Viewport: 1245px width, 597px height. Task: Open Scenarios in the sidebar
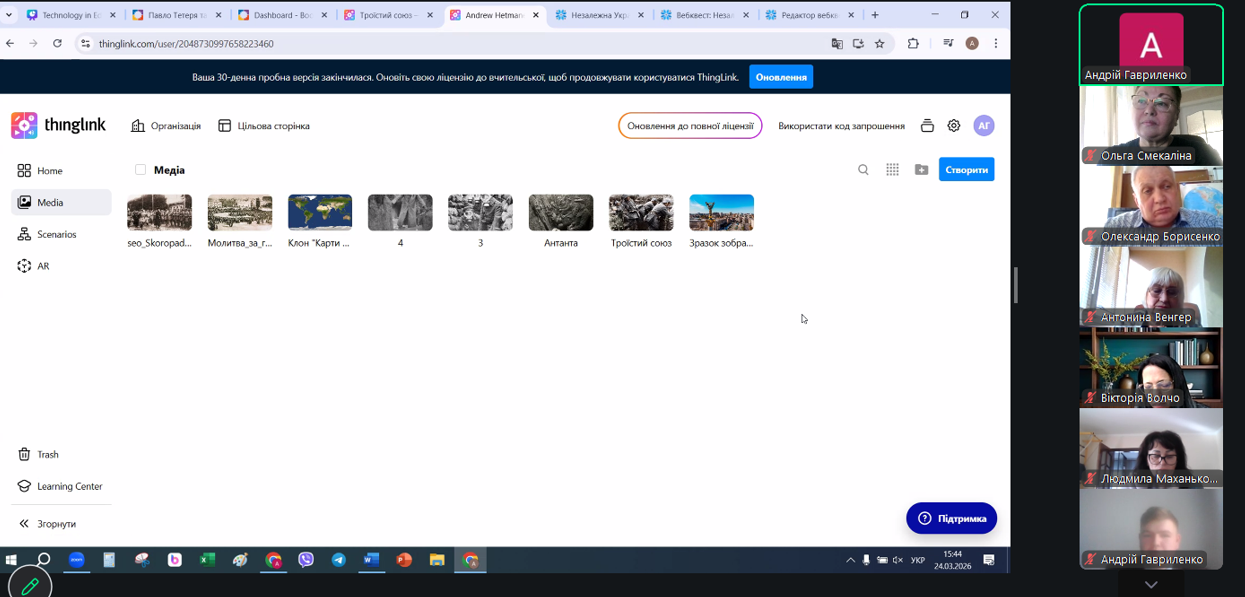pos(56,234)
